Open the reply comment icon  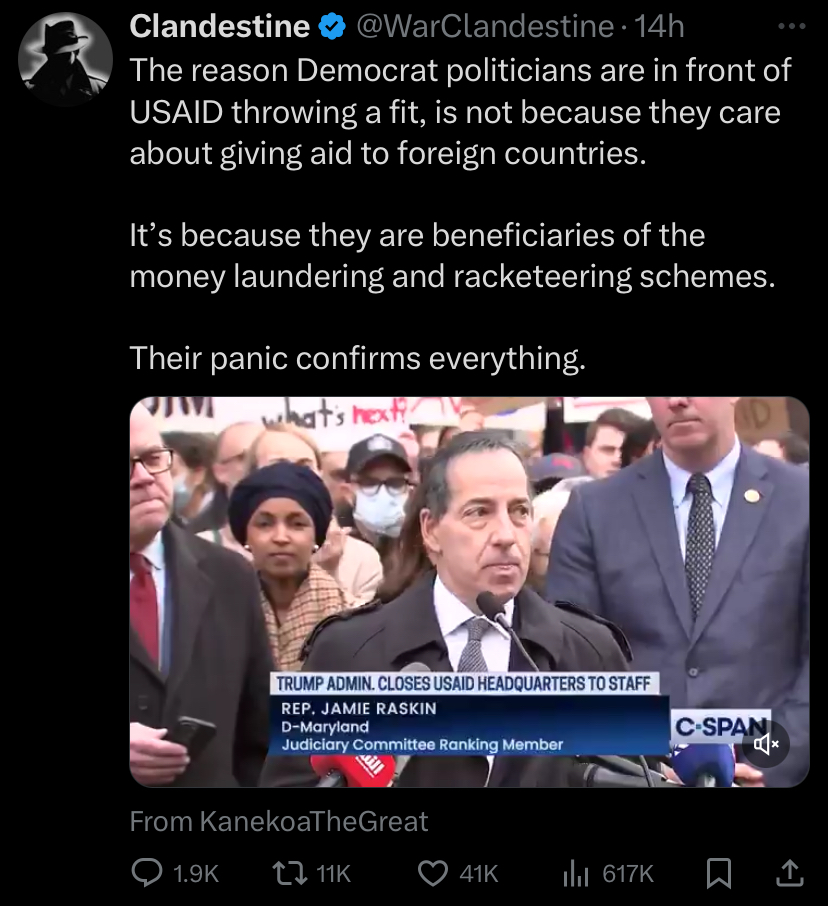coord(147,873)
